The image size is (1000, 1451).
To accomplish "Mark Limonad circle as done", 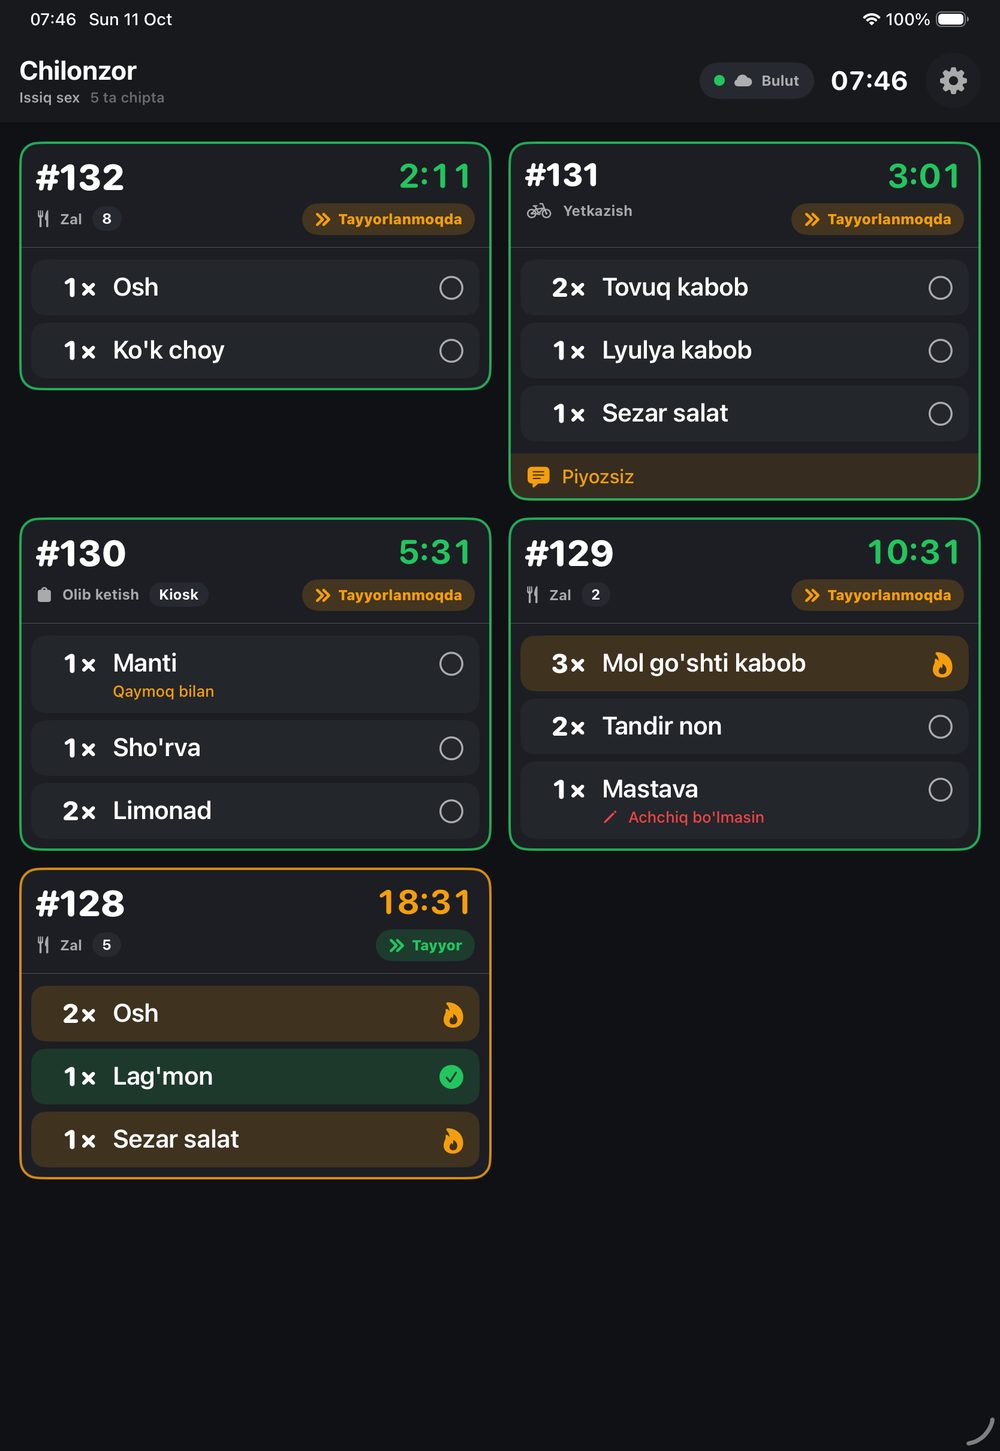I will coord(452,811).
